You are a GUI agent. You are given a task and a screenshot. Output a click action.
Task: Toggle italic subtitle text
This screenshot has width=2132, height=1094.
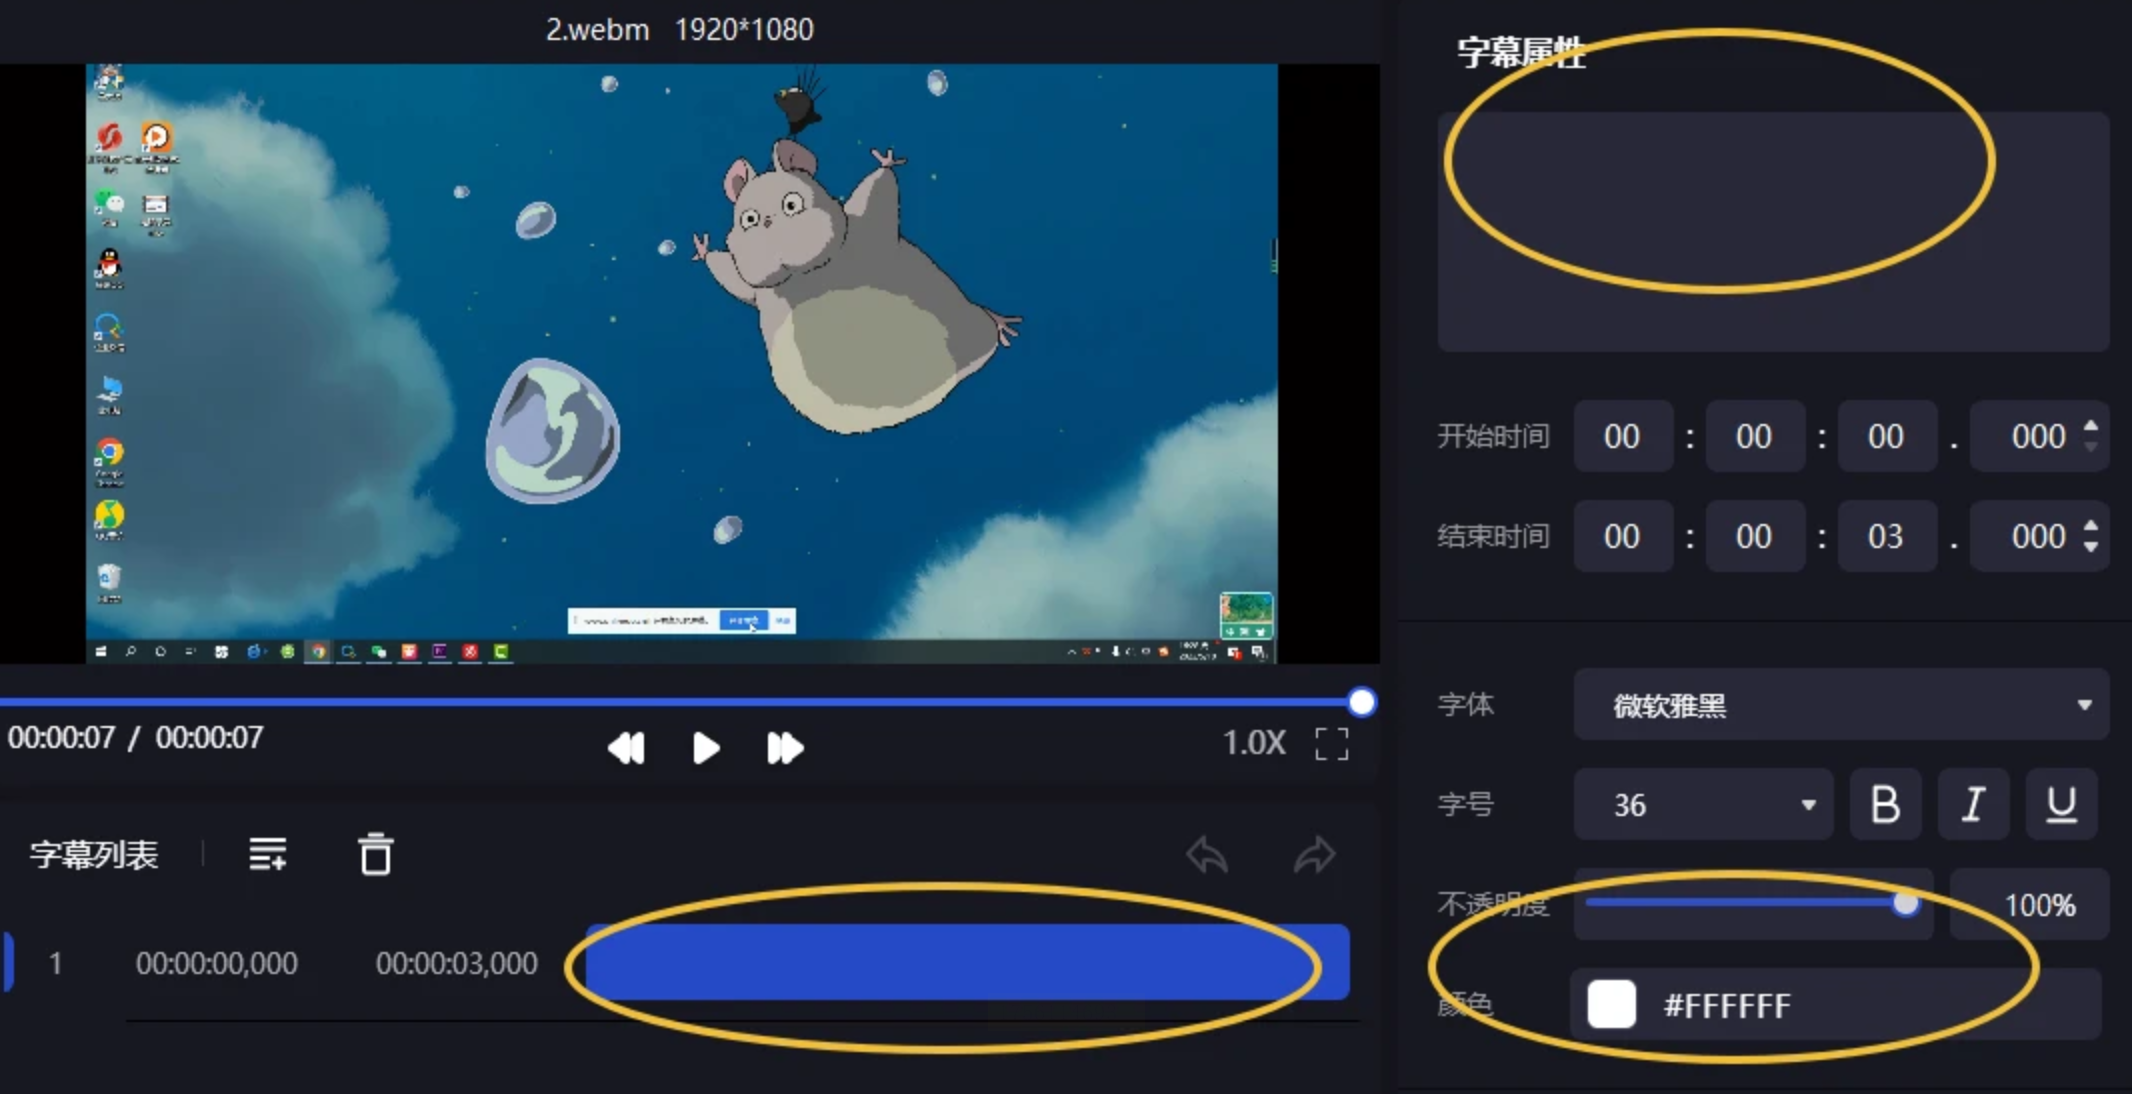[1973, 804]
